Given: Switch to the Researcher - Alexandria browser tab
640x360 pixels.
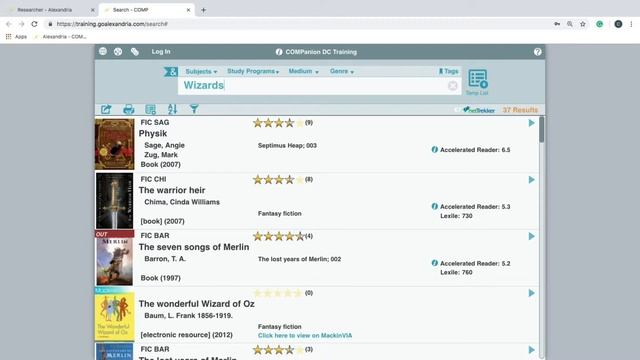Looking at the screenshot, I should (x=50, y=10).
